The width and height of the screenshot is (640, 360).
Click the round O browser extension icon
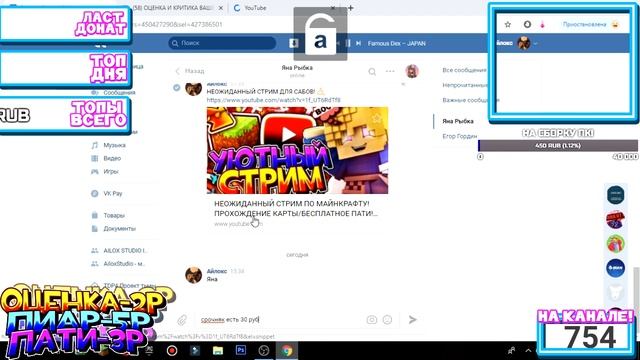[527, 24]
